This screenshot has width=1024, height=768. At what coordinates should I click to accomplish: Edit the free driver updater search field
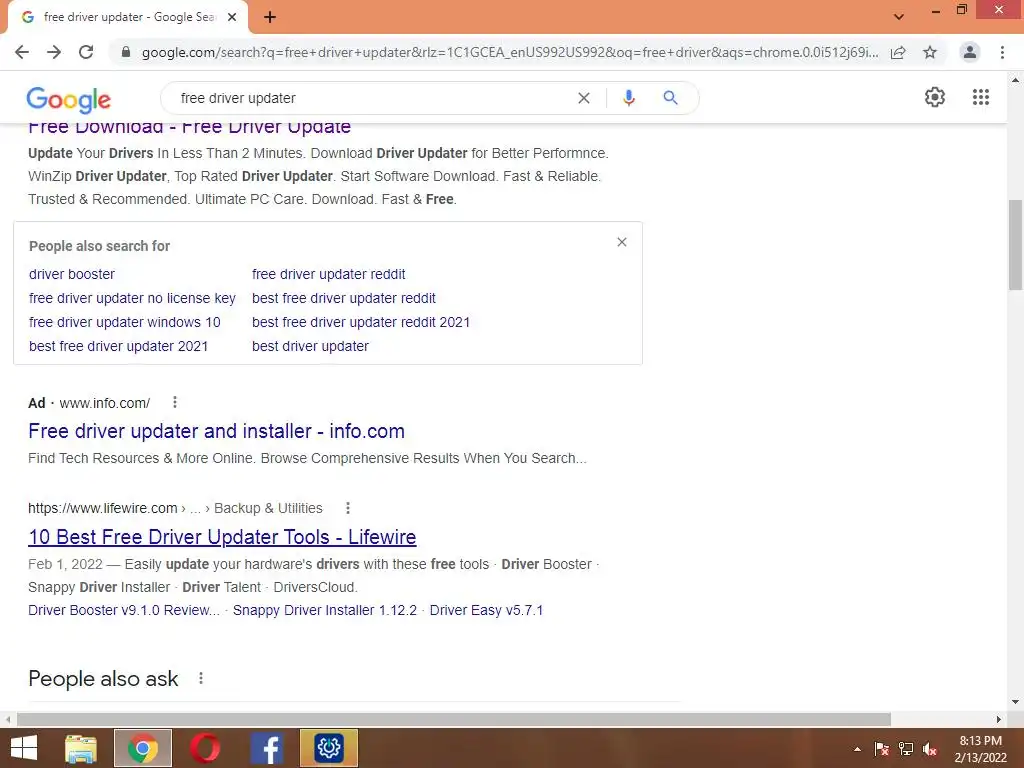372,98
